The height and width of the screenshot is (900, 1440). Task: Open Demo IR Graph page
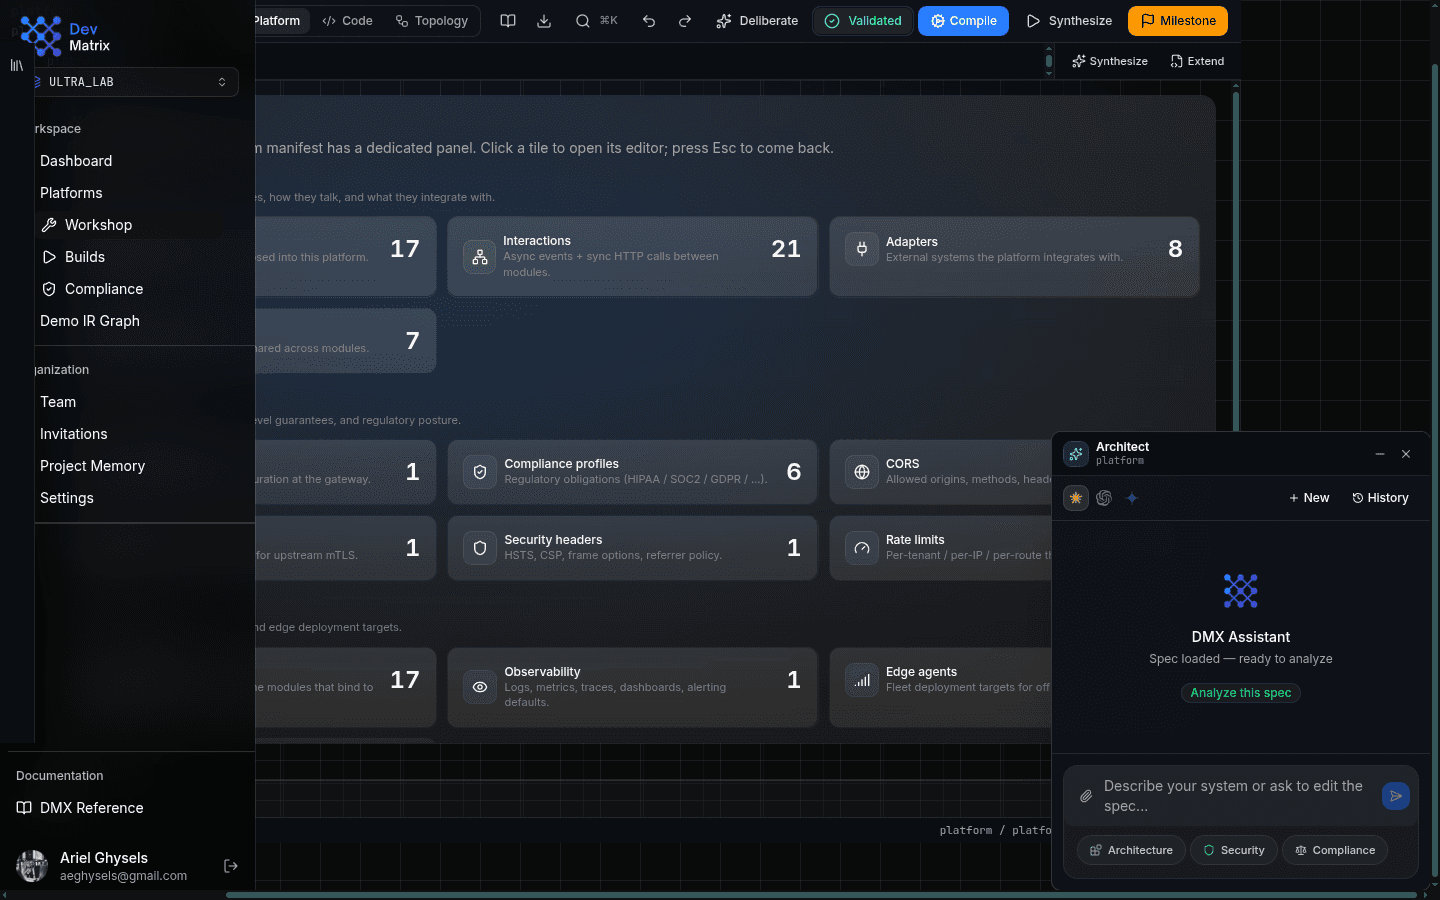pos(90,321)
